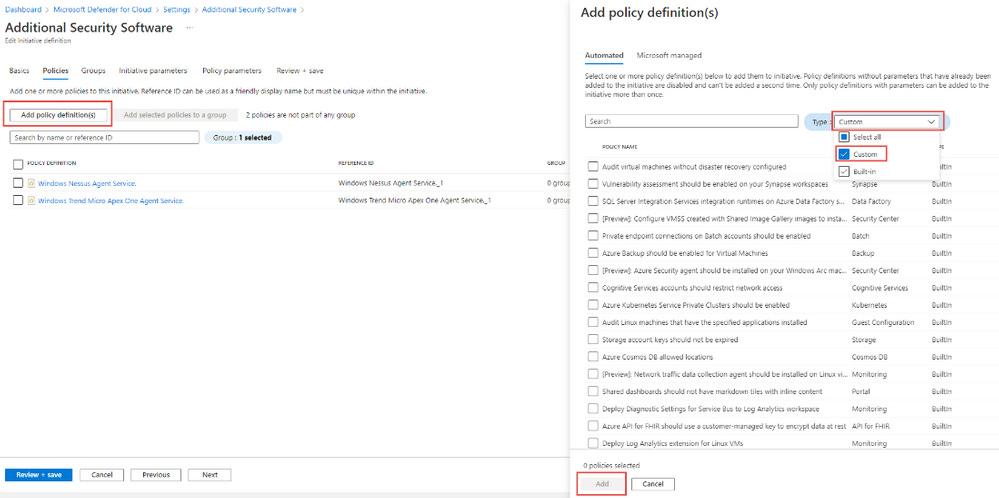Click Cancel in the Add policy panel
This screenshot has height=498, width=999.
(x=653, y=485)
